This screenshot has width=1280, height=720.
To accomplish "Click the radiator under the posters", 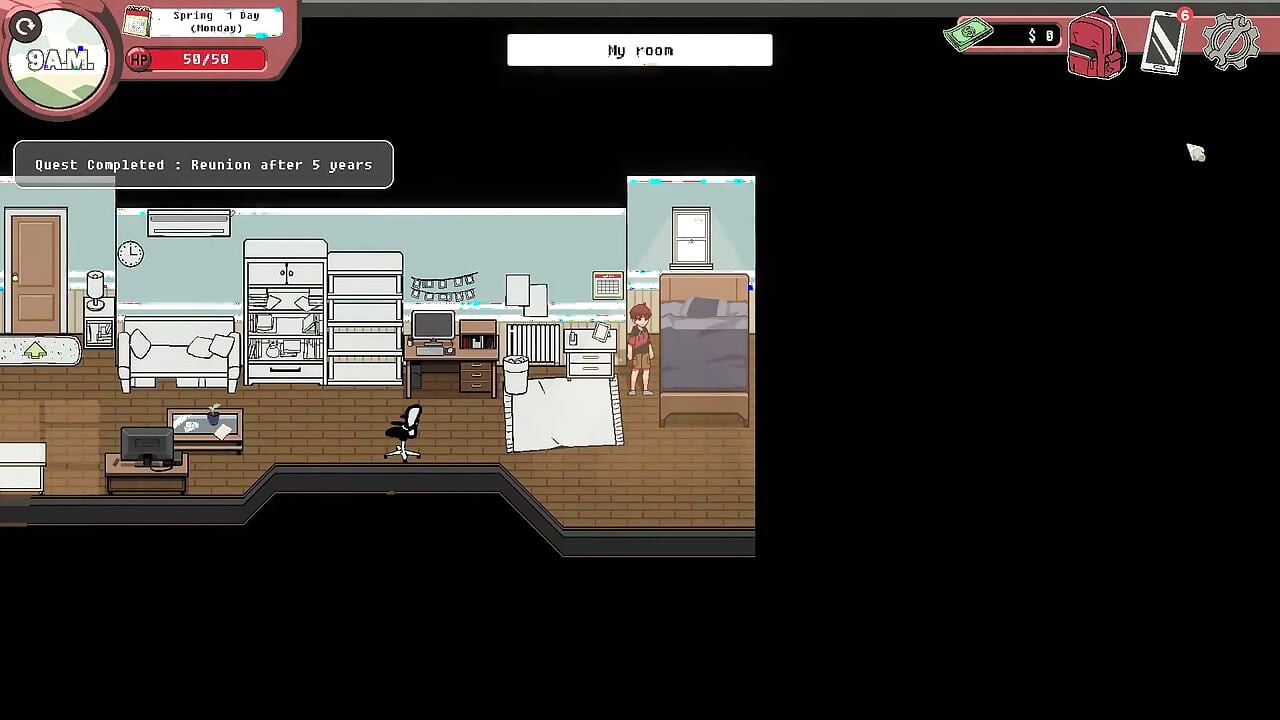I will pos(532,342).
